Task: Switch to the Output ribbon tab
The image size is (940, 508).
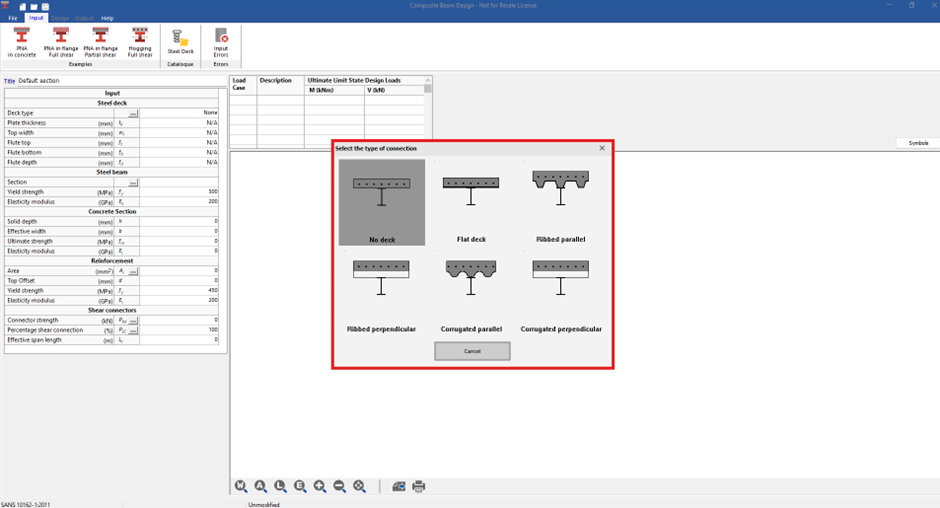Action: [84, 18]
